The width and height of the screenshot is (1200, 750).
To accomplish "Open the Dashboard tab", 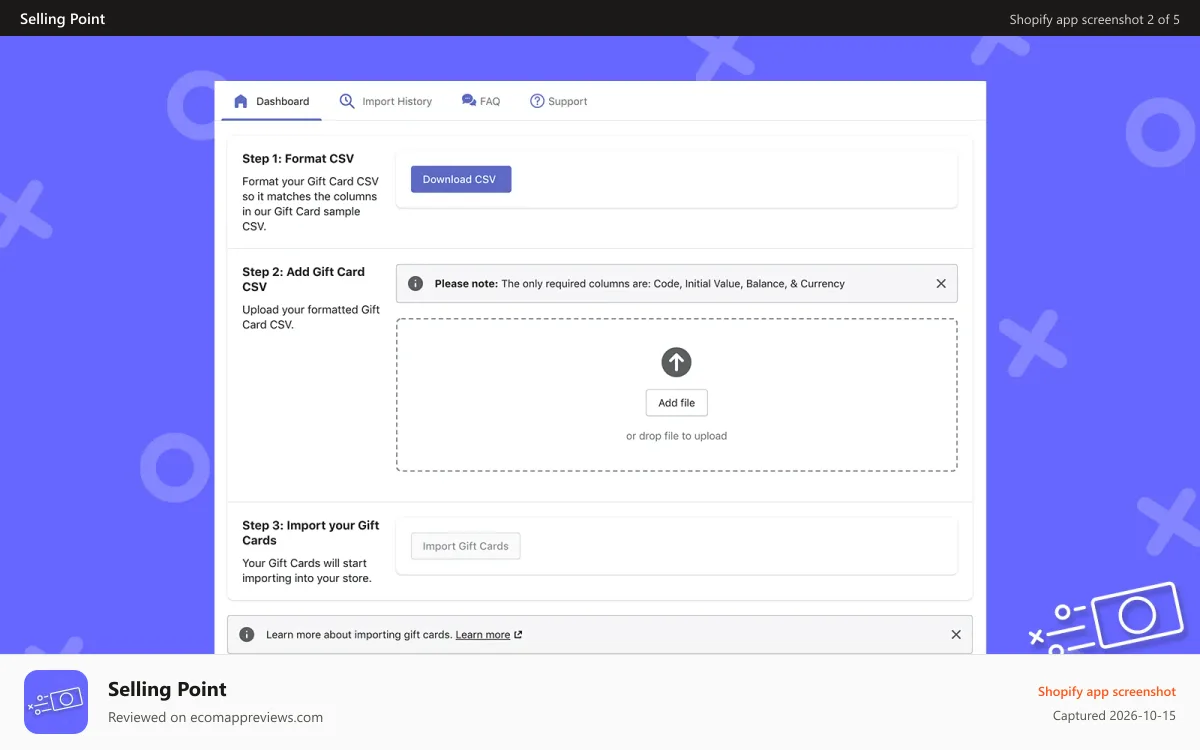I will 272,101.
